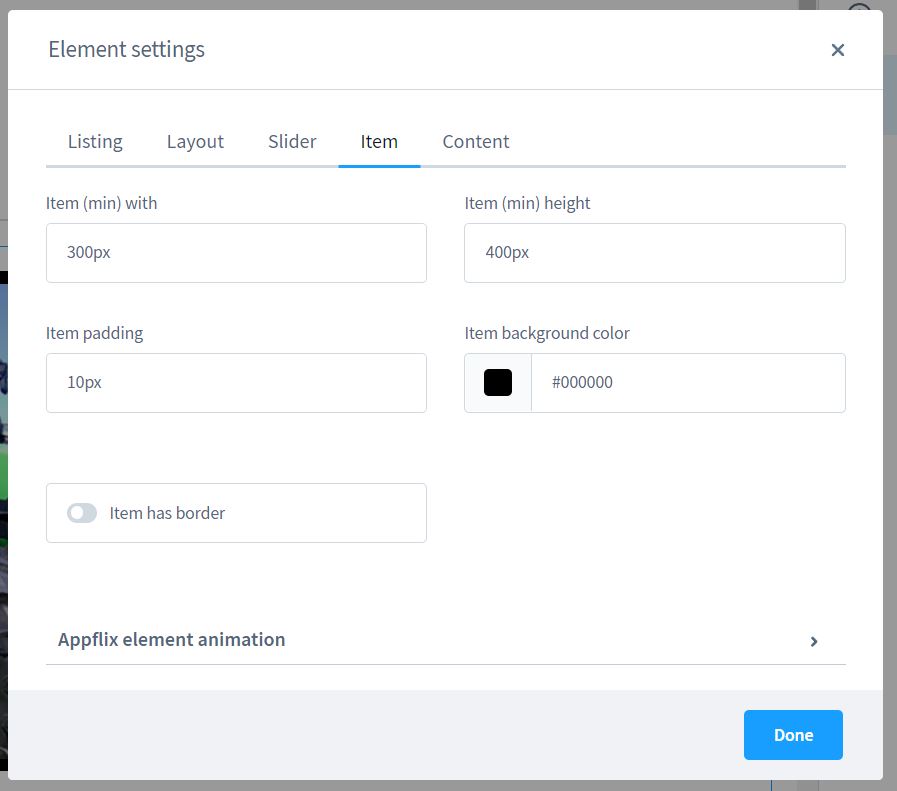Open the Layout tab

point(195,141)
